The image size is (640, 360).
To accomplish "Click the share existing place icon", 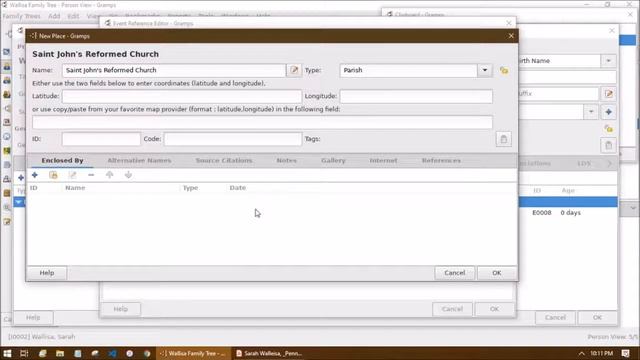I will [x=53, y=175].
